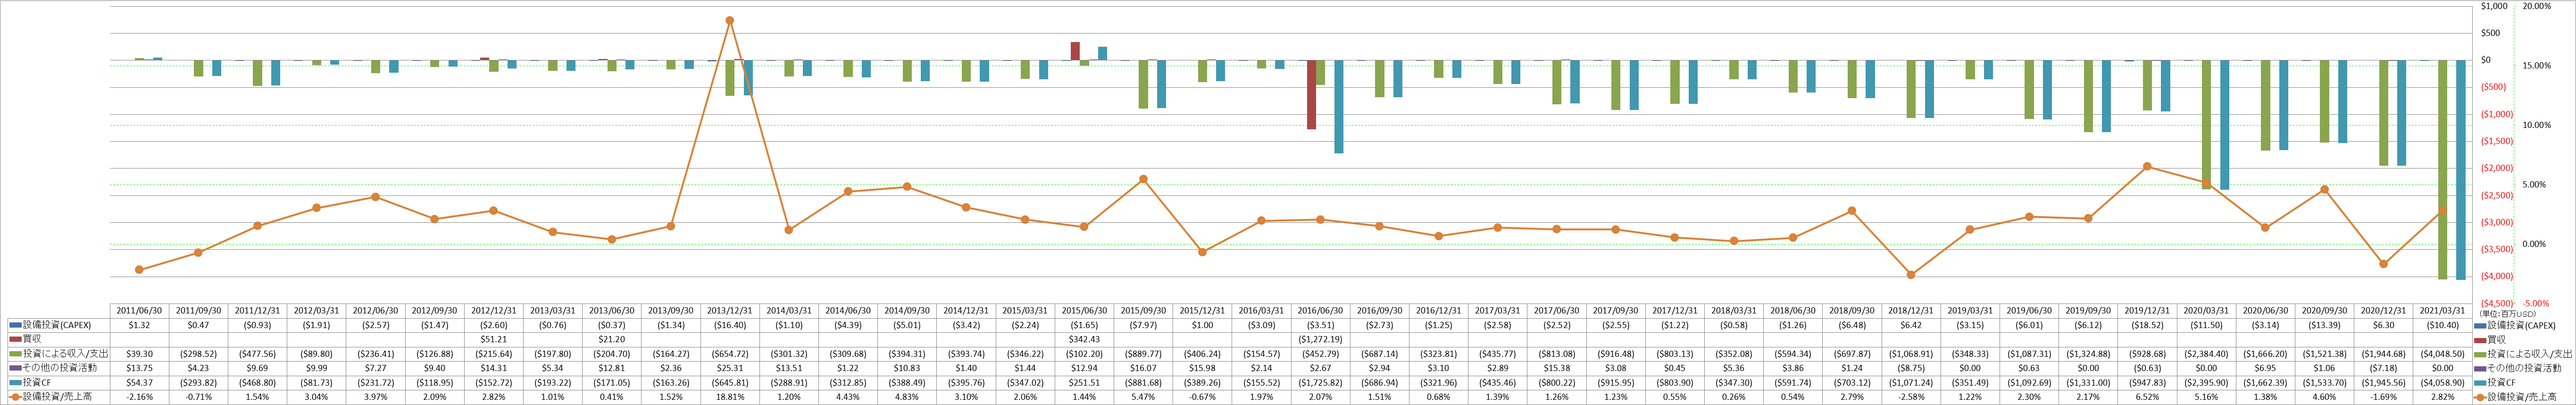The width and height of the screenshot is (2576, 405).
Task: Click the orange 設備投資/売上高 marker in right-side legend
Action: (x=2480, y=397)
